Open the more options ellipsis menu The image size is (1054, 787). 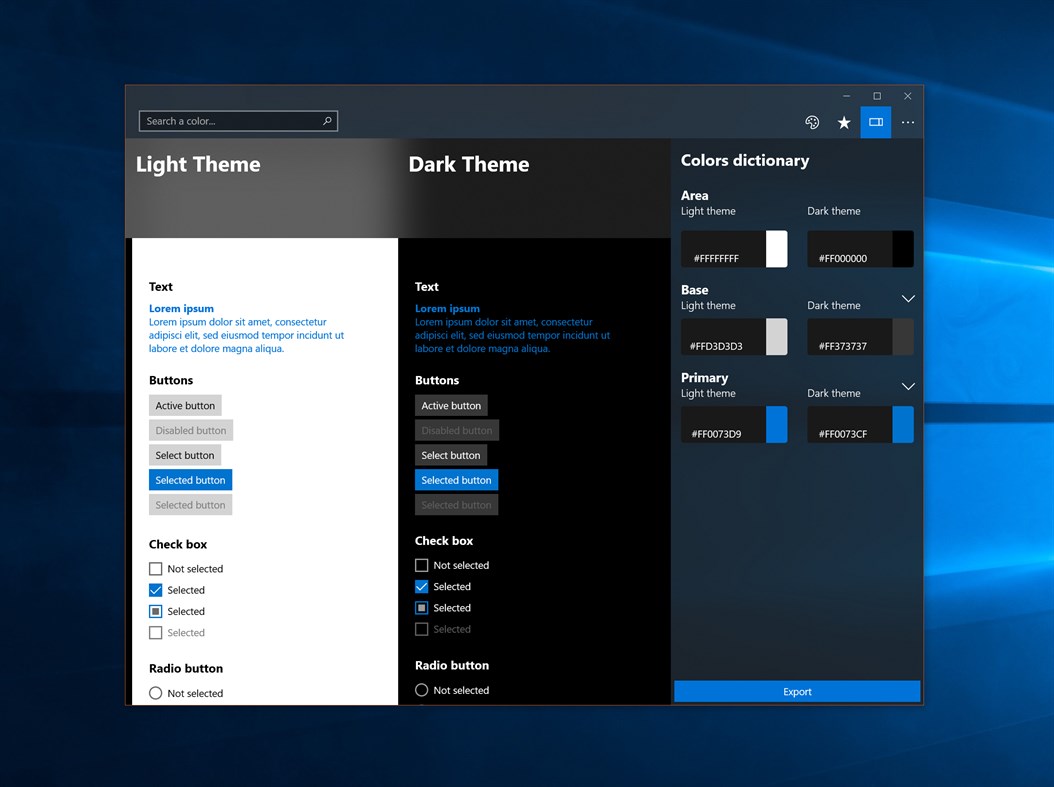click(x=908, y=122)
